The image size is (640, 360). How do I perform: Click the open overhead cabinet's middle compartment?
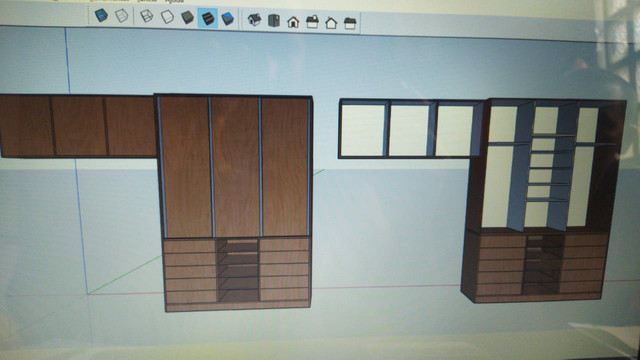409,130
